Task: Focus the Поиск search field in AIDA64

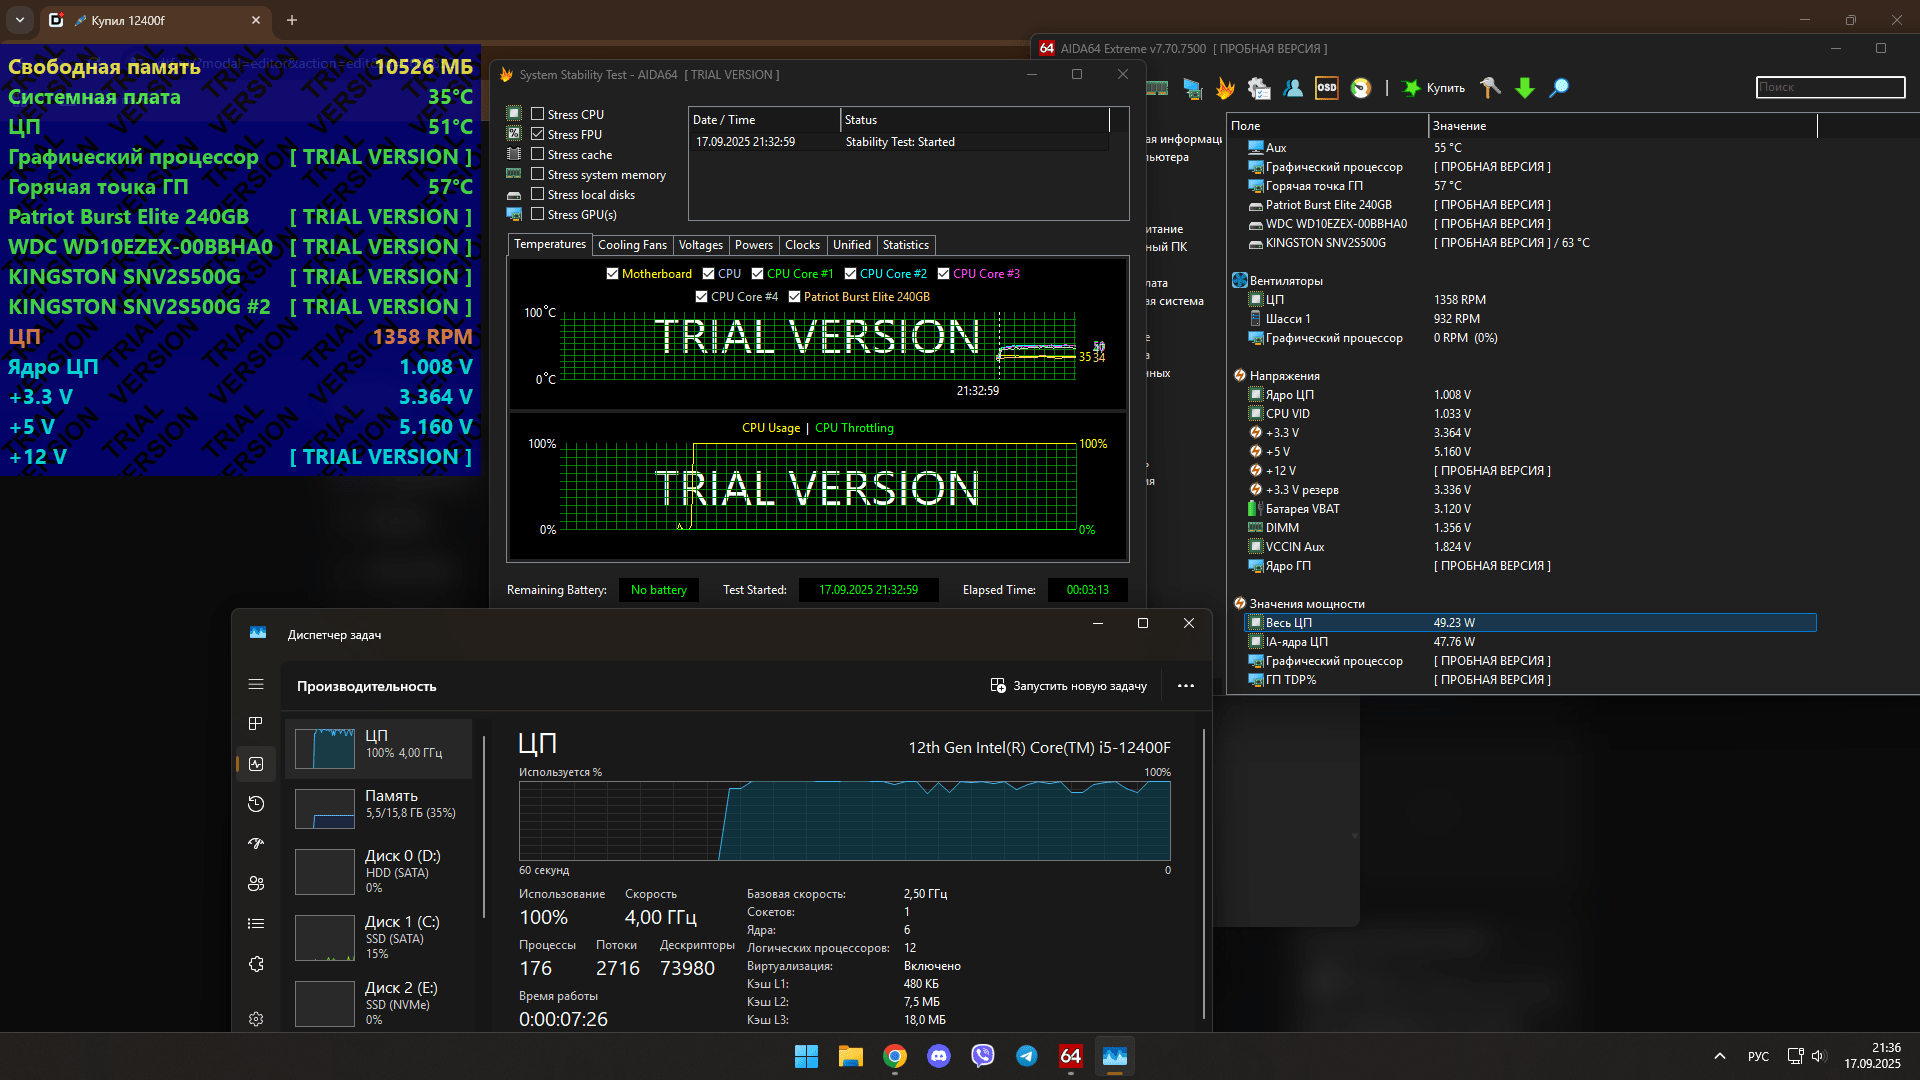Action: [1830, 88]
